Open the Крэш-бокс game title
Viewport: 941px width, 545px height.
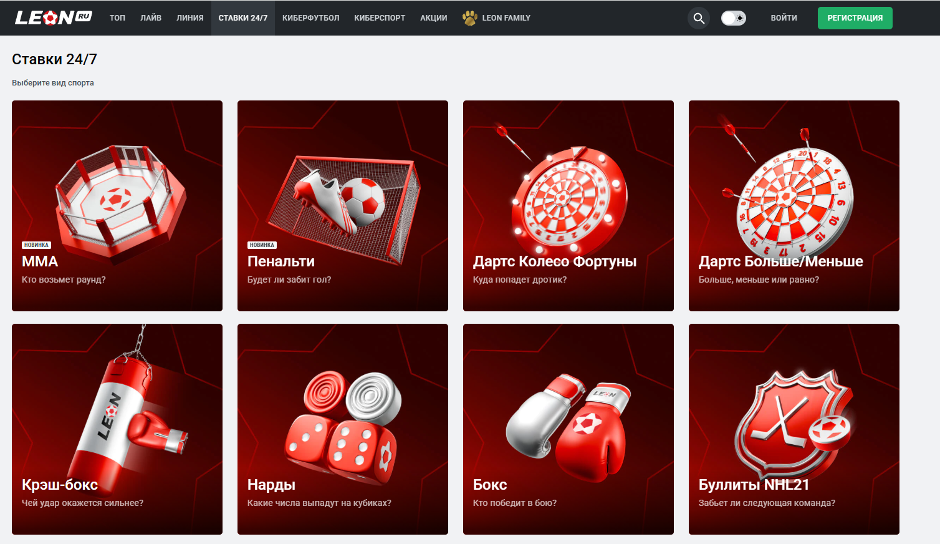pyautogui.click(x=60, y=485)
